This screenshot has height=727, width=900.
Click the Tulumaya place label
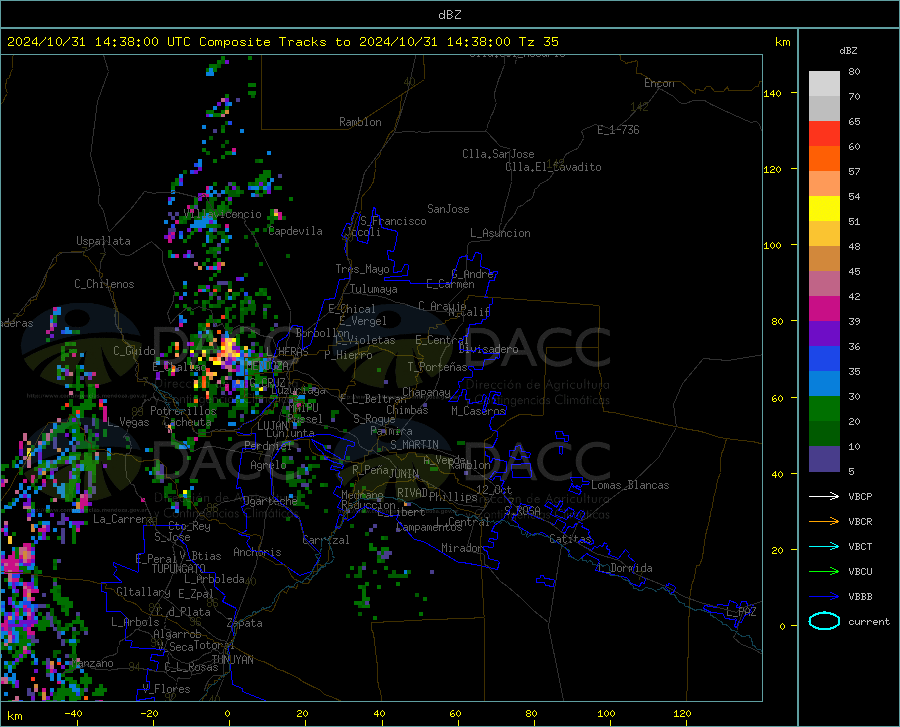[374, 289]
